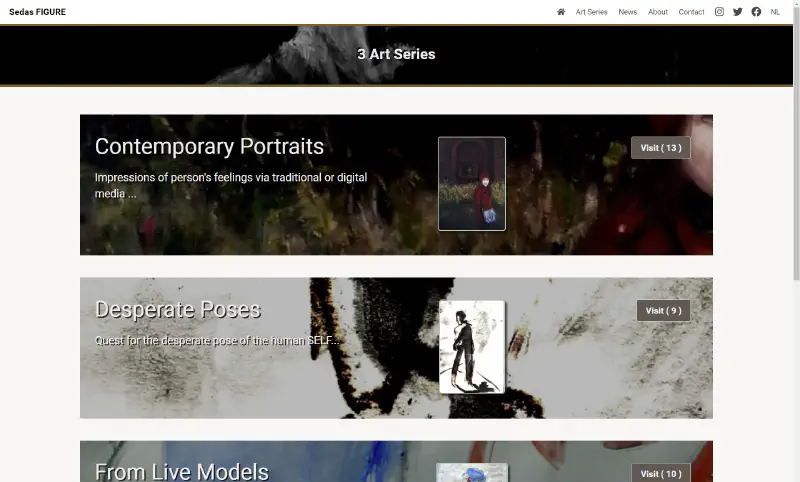Open the Instagram profile icon

[x=719, y=12]
